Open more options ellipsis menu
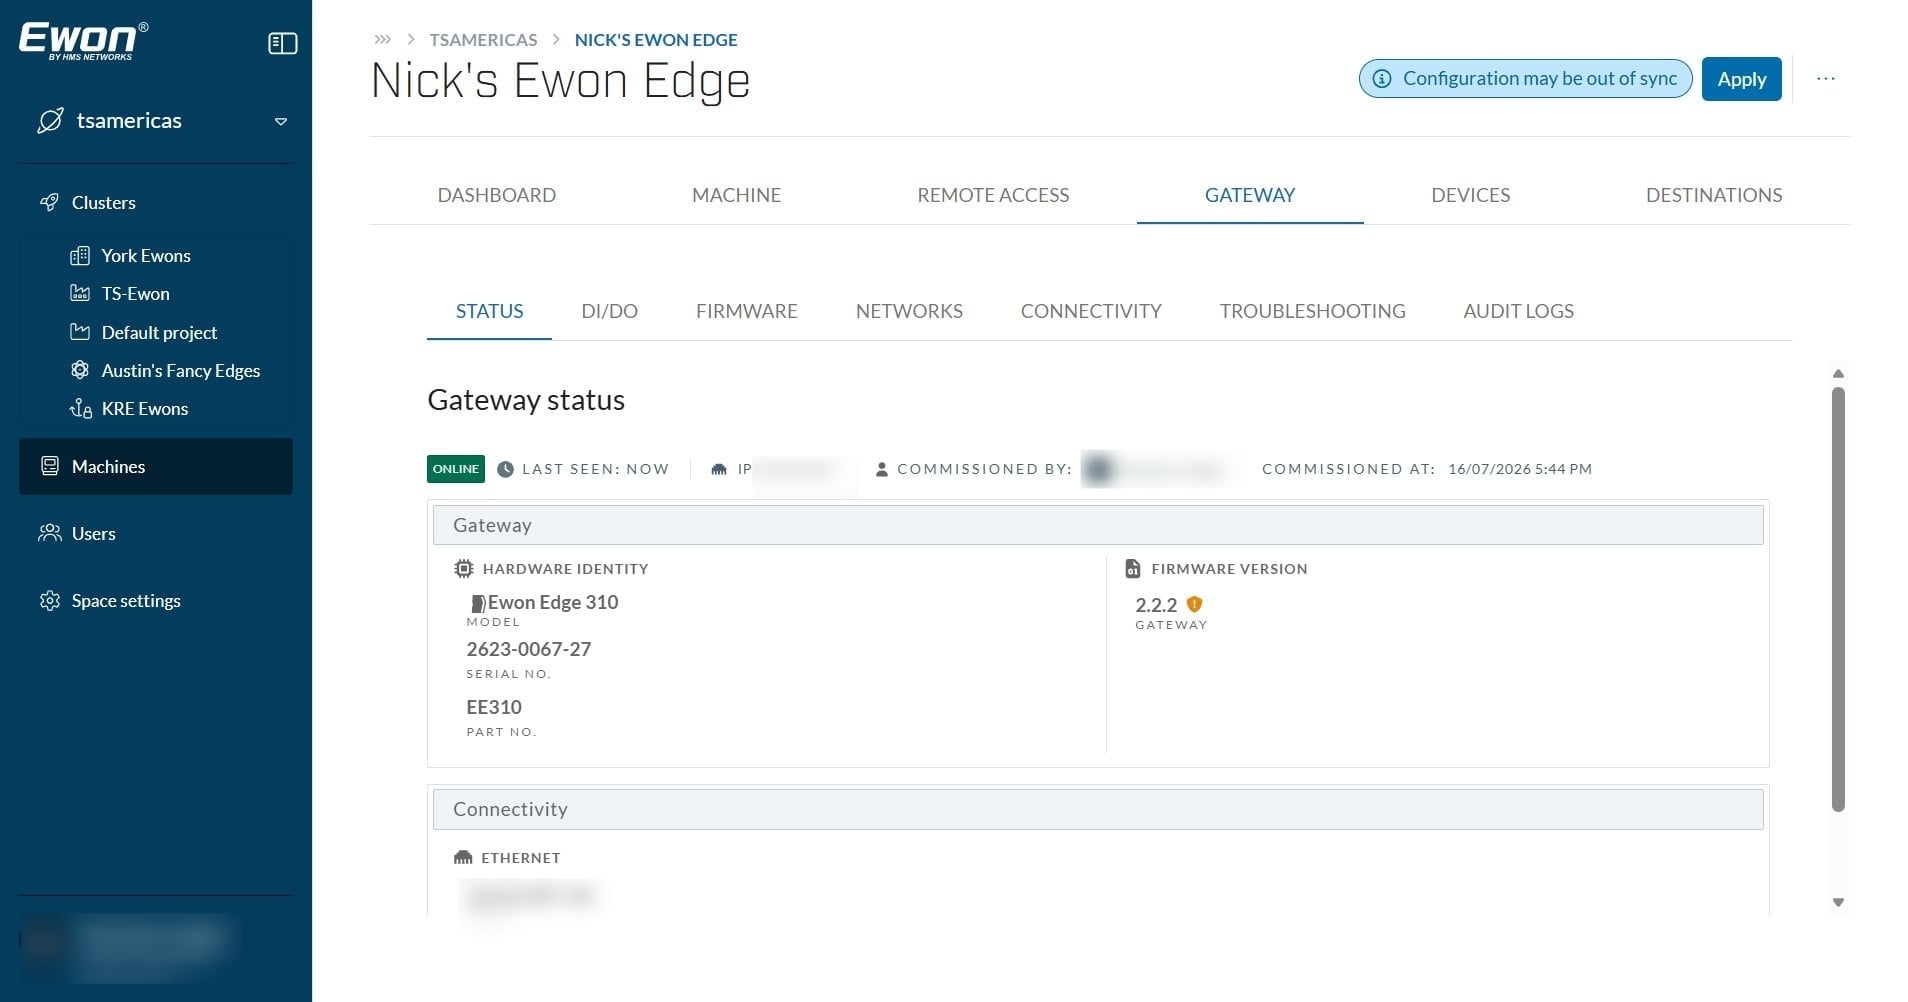Image resolution: width=1908 pixels, height=1002 pixels. [1826, 79]
